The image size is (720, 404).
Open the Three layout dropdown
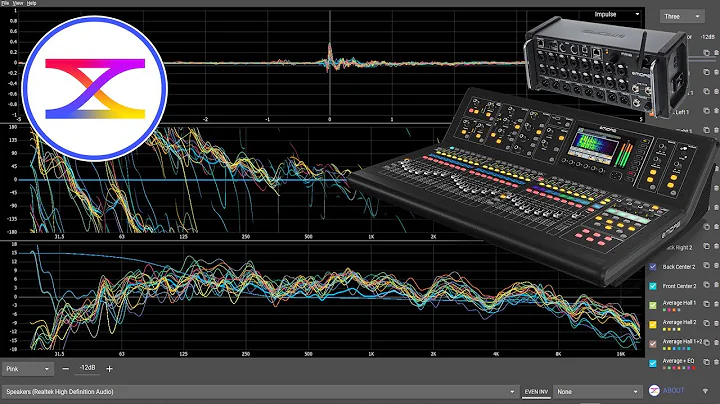click(682, 17)
